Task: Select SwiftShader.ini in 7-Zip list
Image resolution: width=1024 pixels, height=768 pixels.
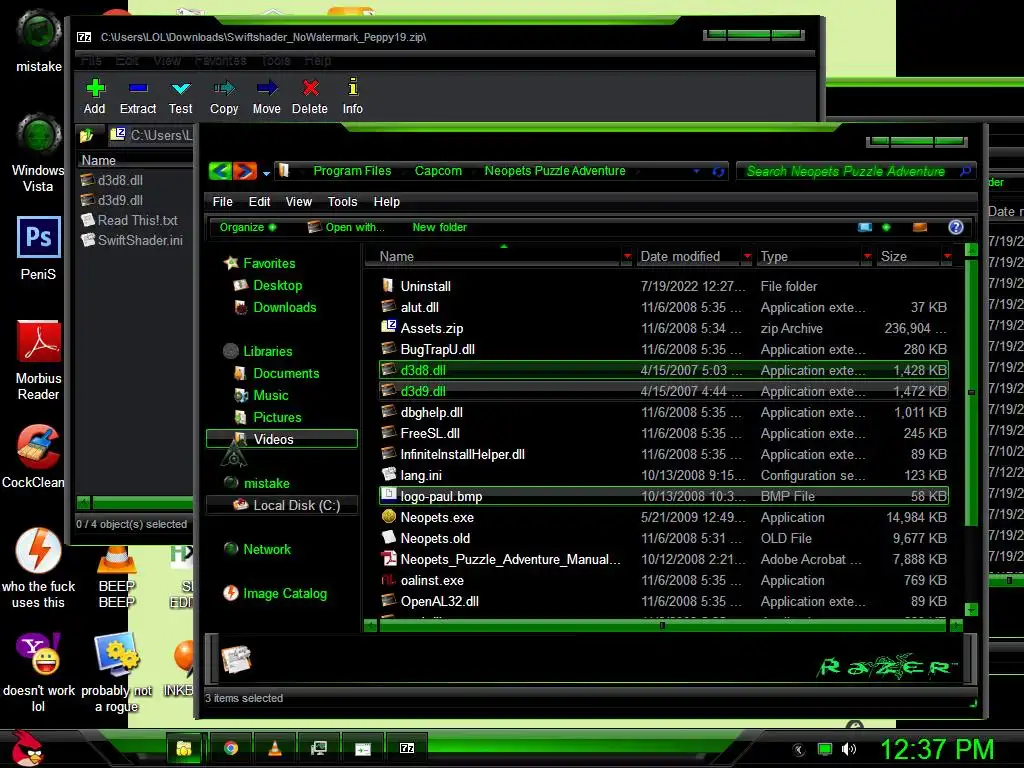Action: 131,240
